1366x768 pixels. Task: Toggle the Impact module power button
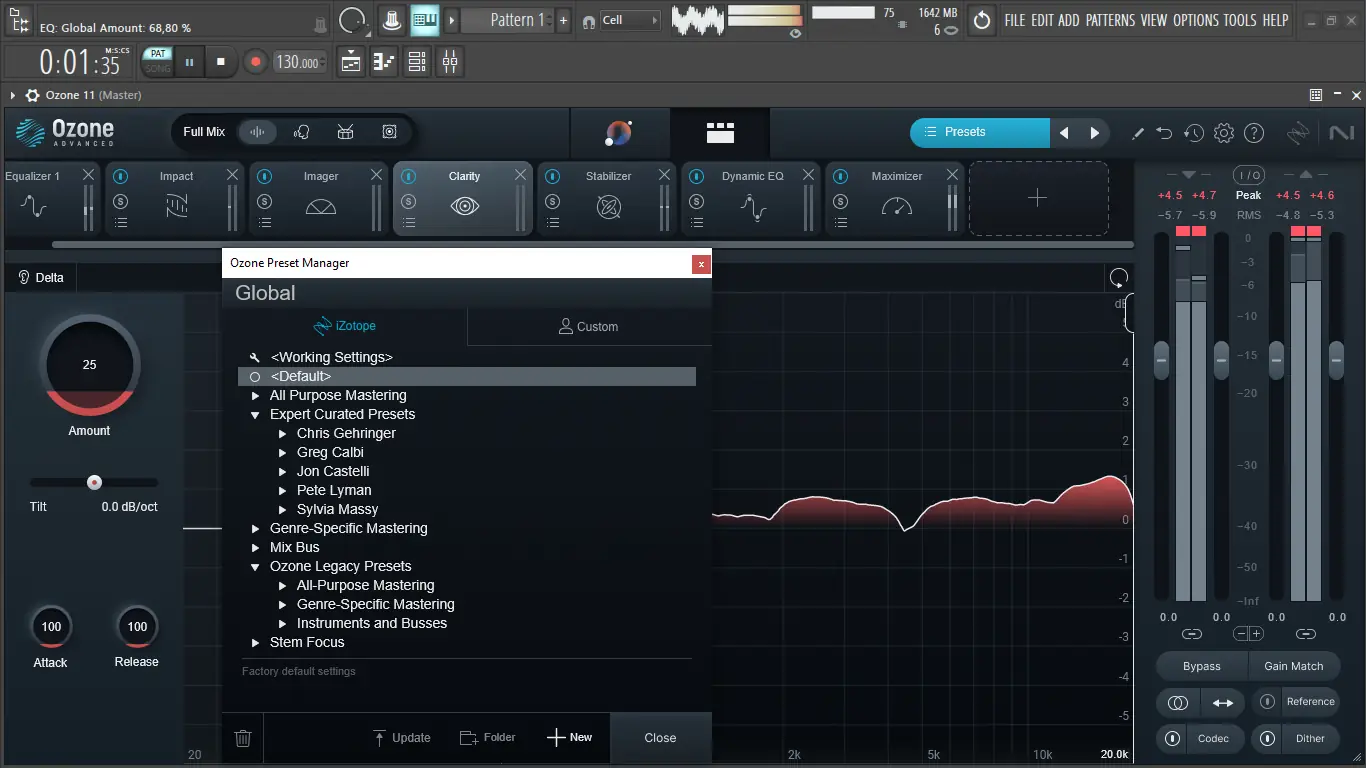coord(121,177)
